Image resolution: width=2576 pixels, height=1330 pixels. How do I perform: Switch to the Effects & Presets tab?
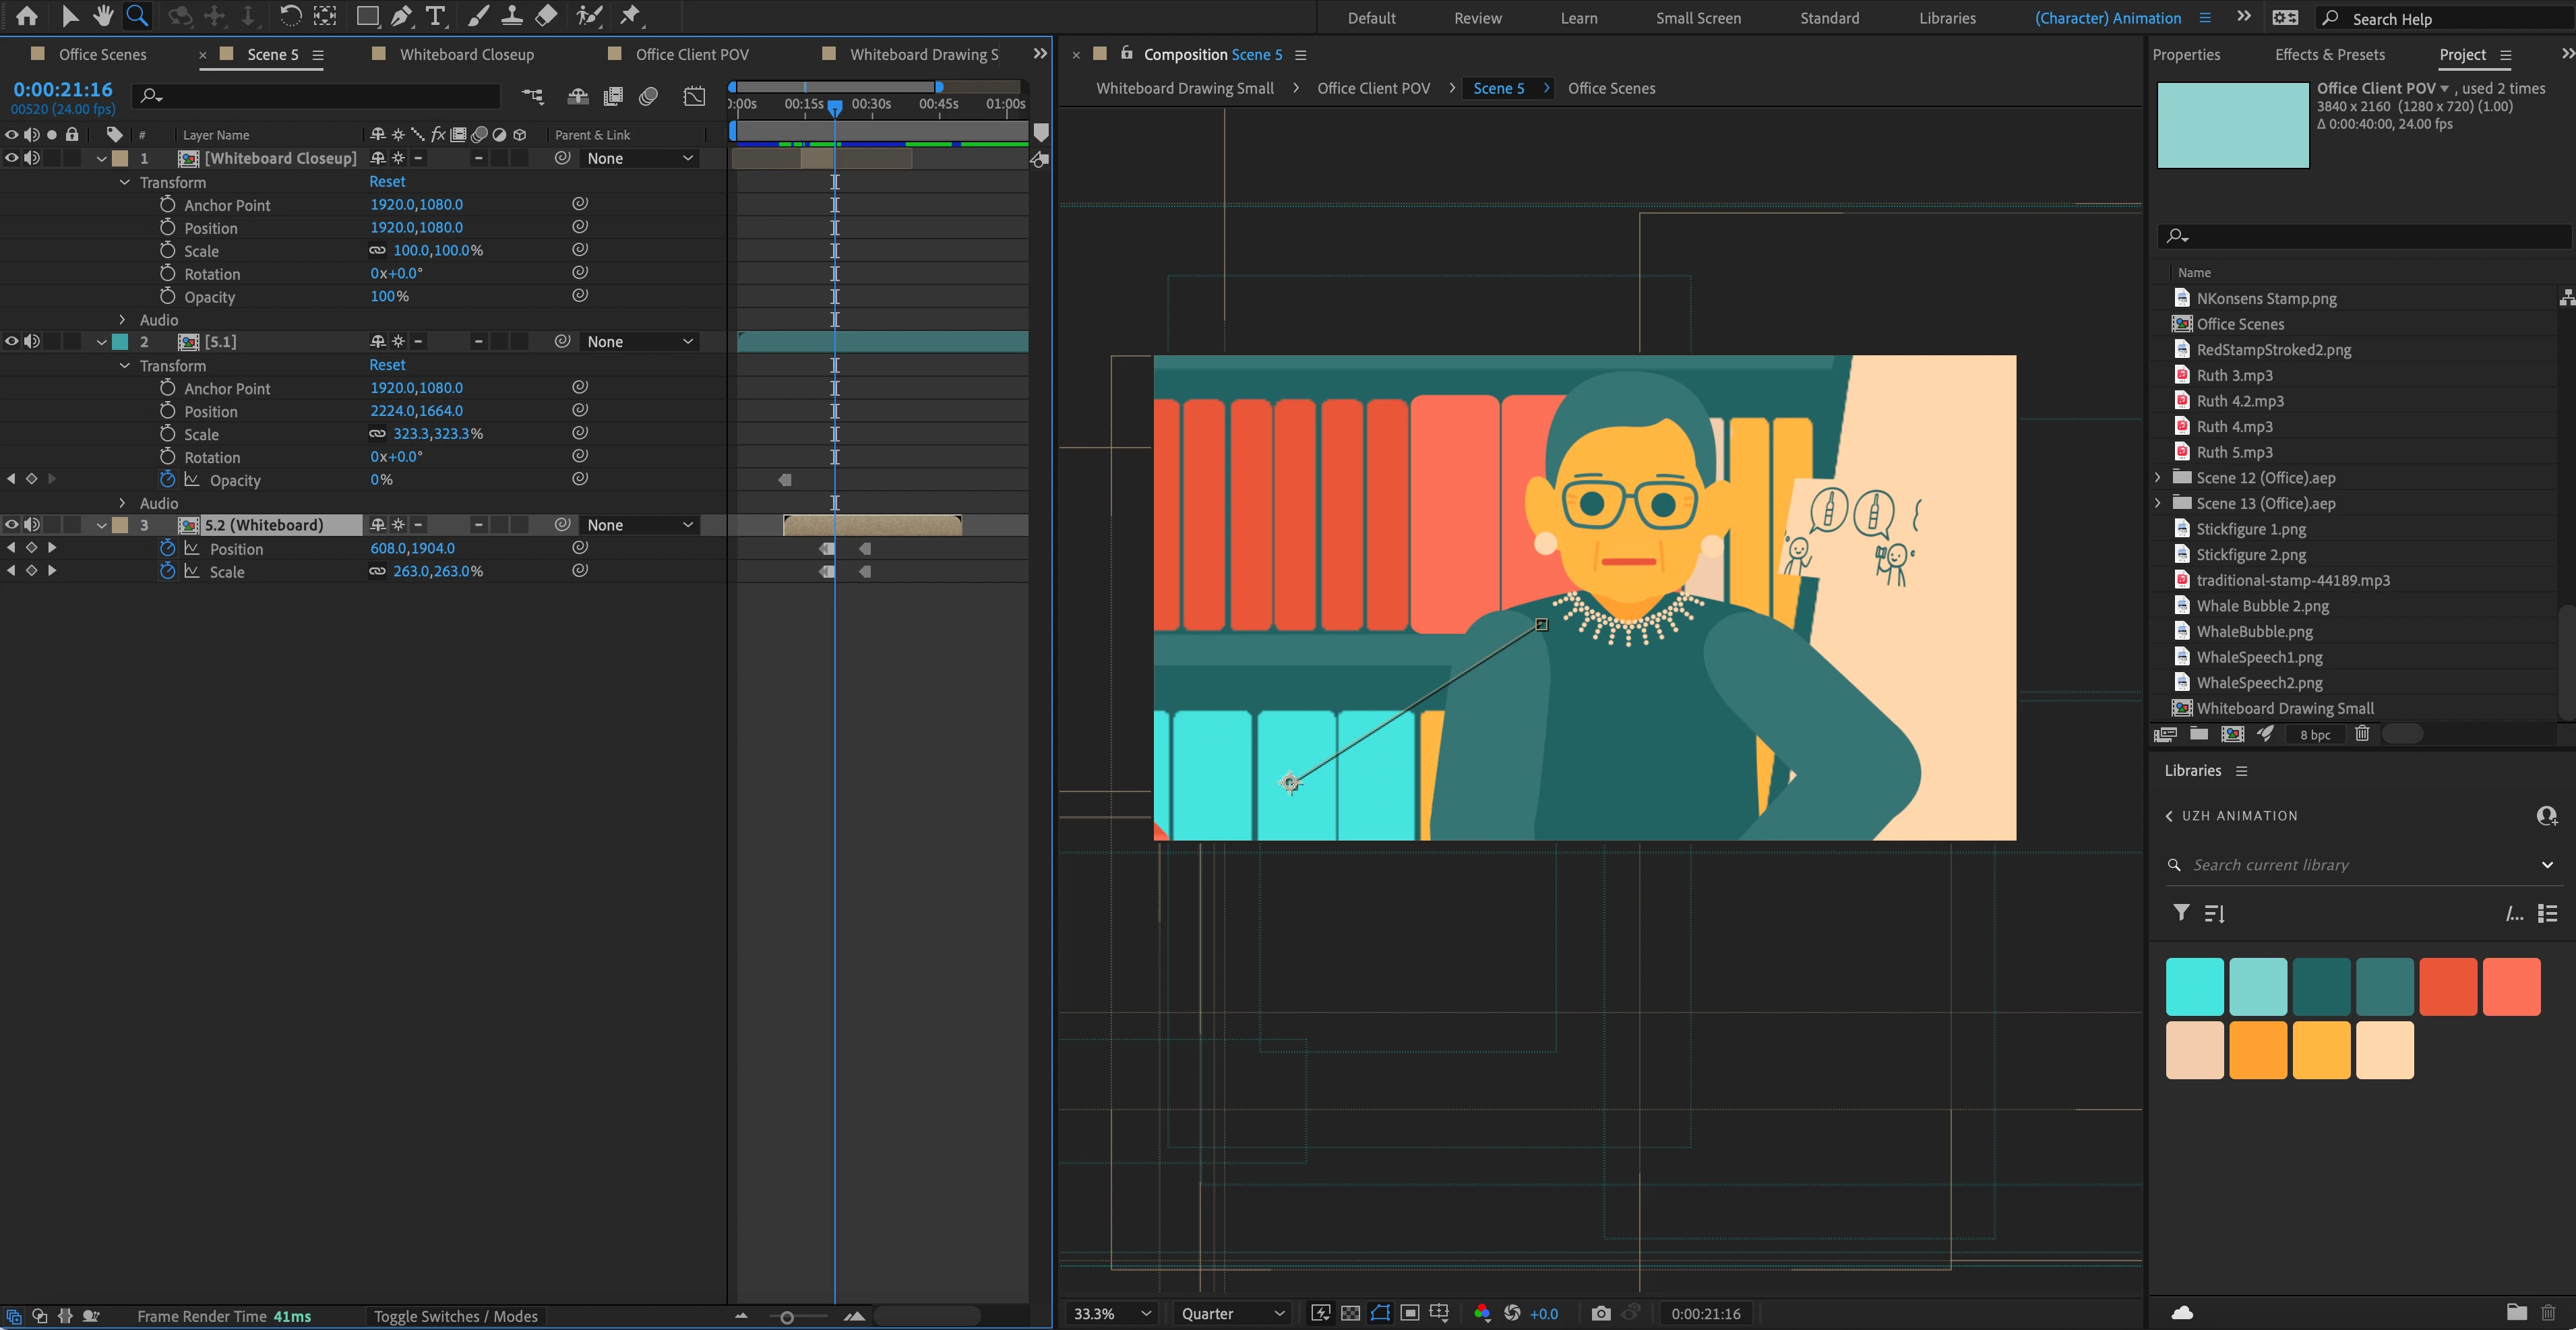coord(2329,55)
